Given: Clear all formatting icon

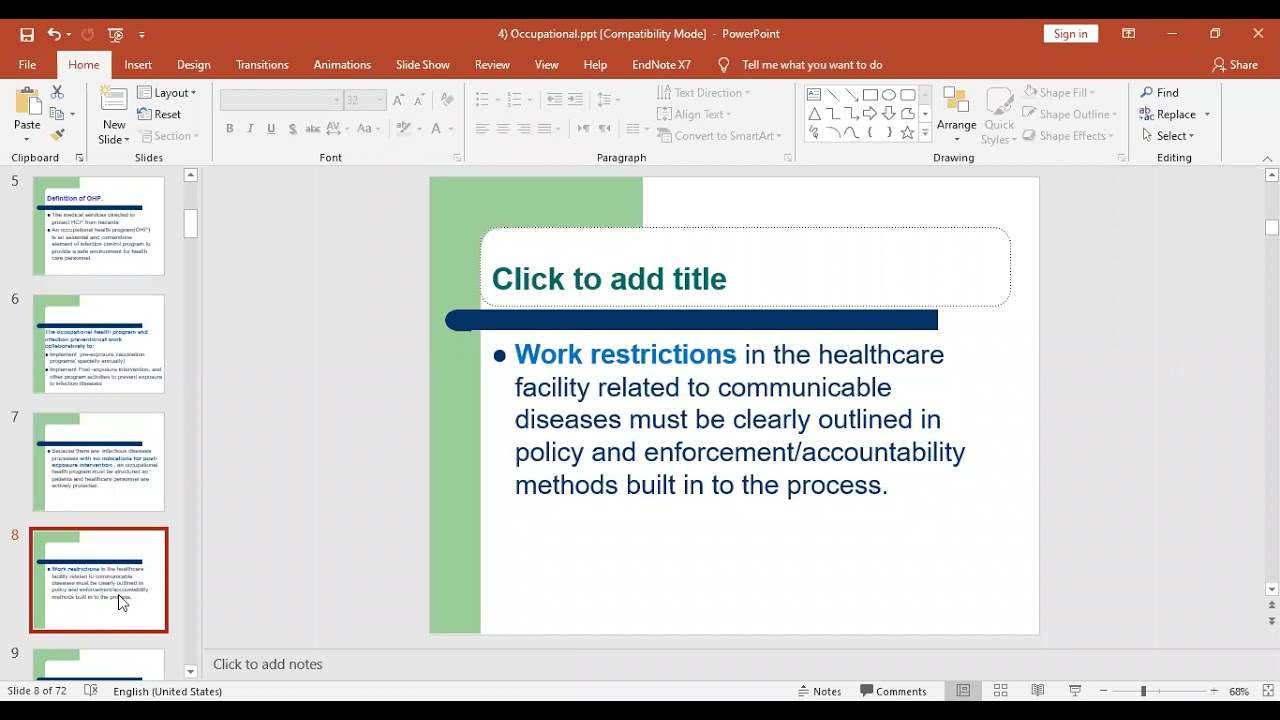Looking at the screenshot, I should pyautogui.click(x=447, y=100).
